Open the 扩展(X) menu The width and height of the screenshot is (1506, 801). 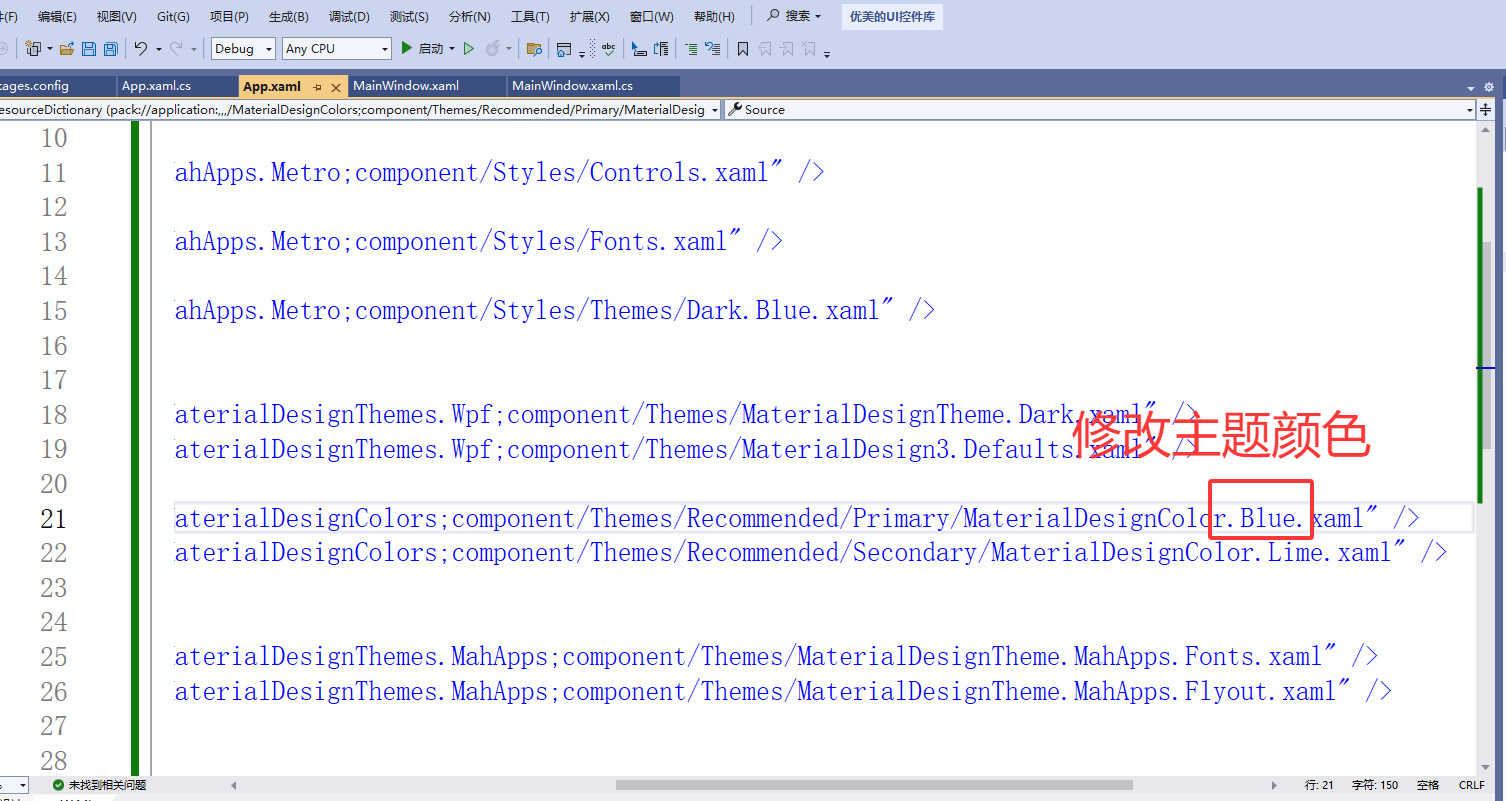[x=589, y=16]
